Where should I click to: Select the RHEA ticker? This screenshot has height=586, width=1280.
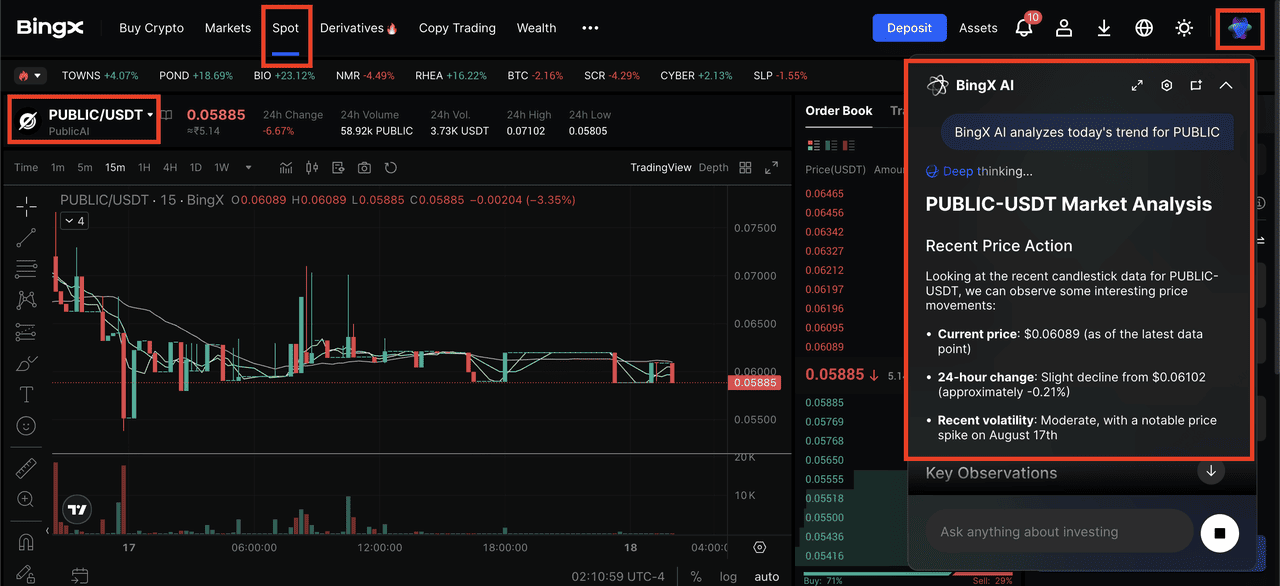point(451,76)
